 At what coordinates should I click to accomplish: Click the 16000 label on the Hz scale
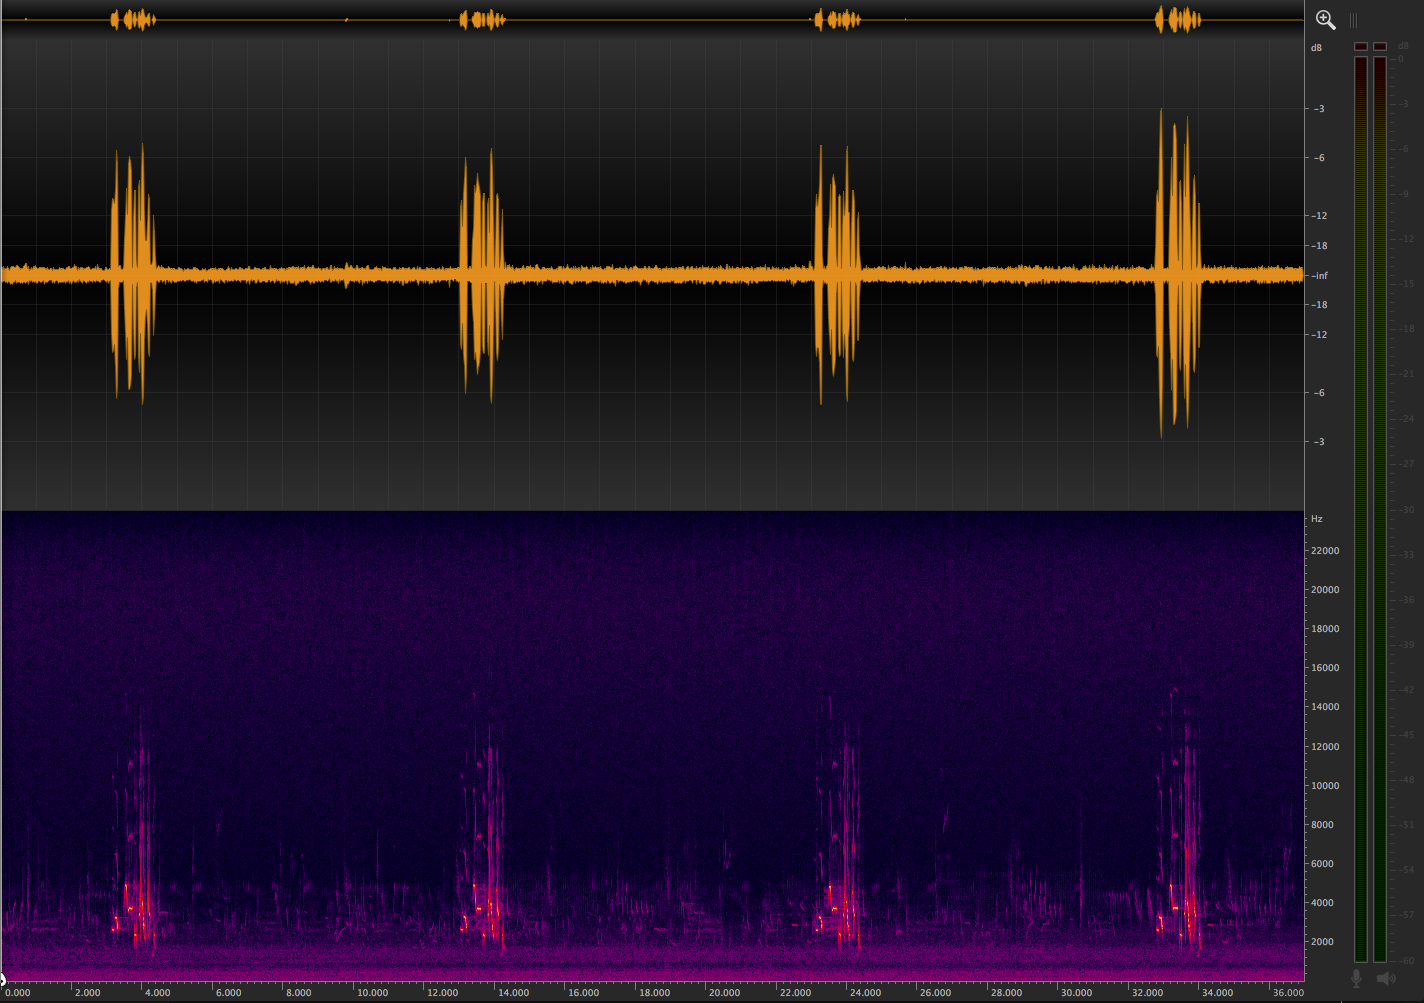click(x=1325, y=668)
